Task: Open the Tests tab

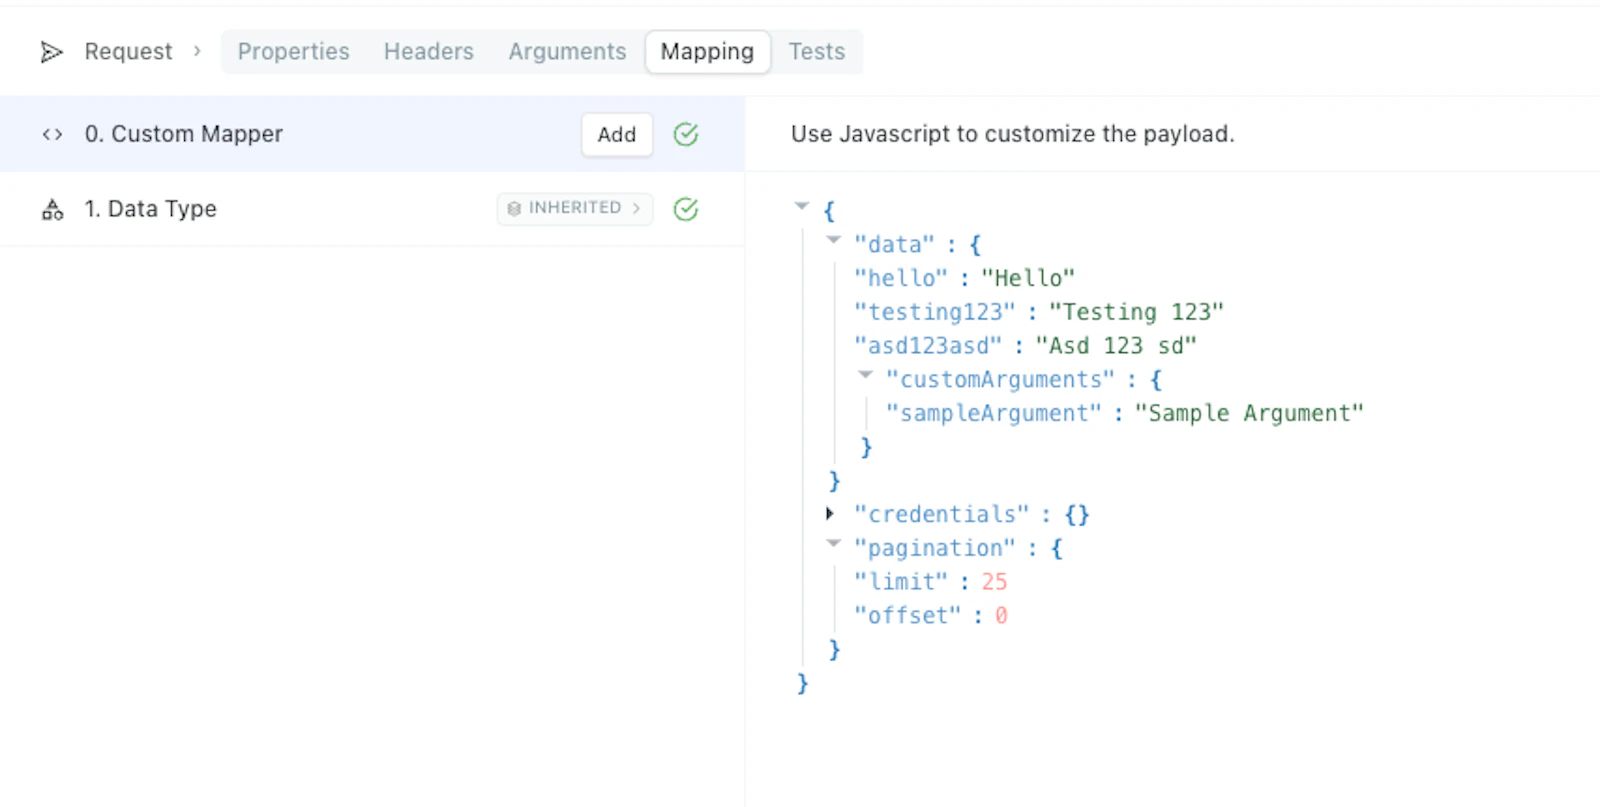Action: pos(816,51)
